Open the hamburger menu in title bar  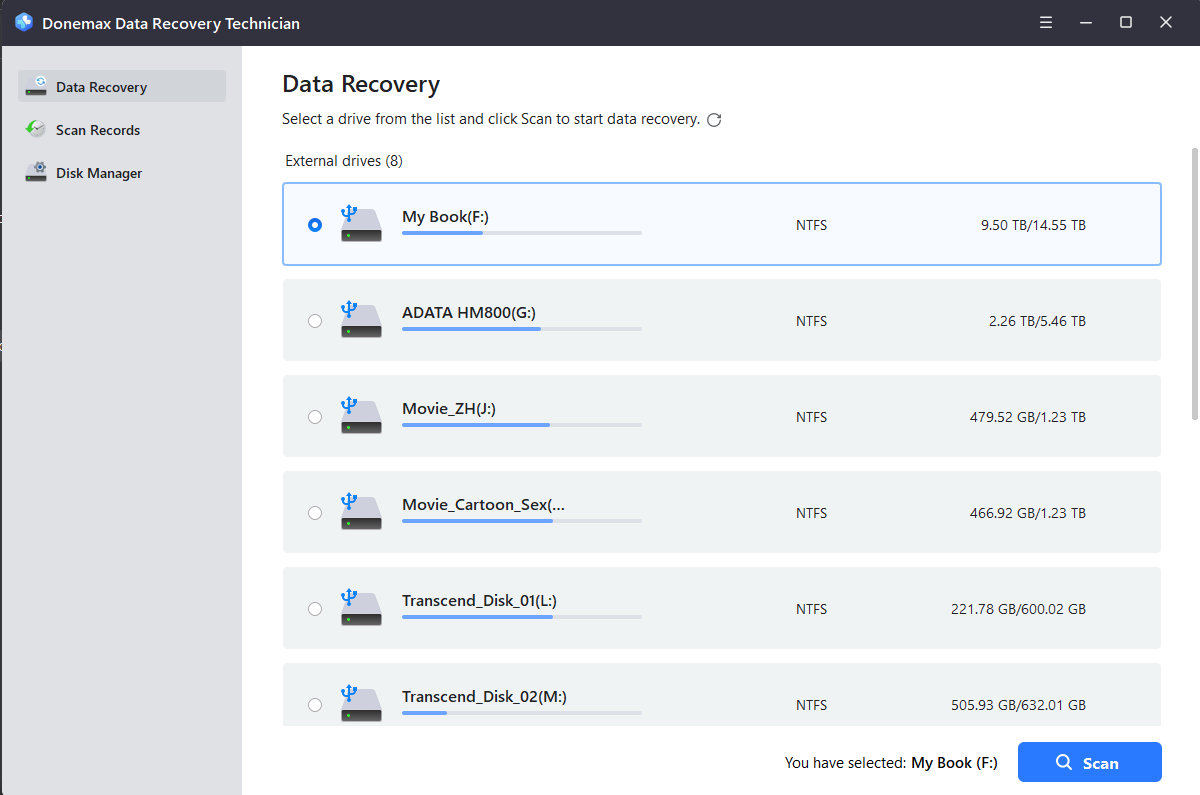coord(1046,22)
